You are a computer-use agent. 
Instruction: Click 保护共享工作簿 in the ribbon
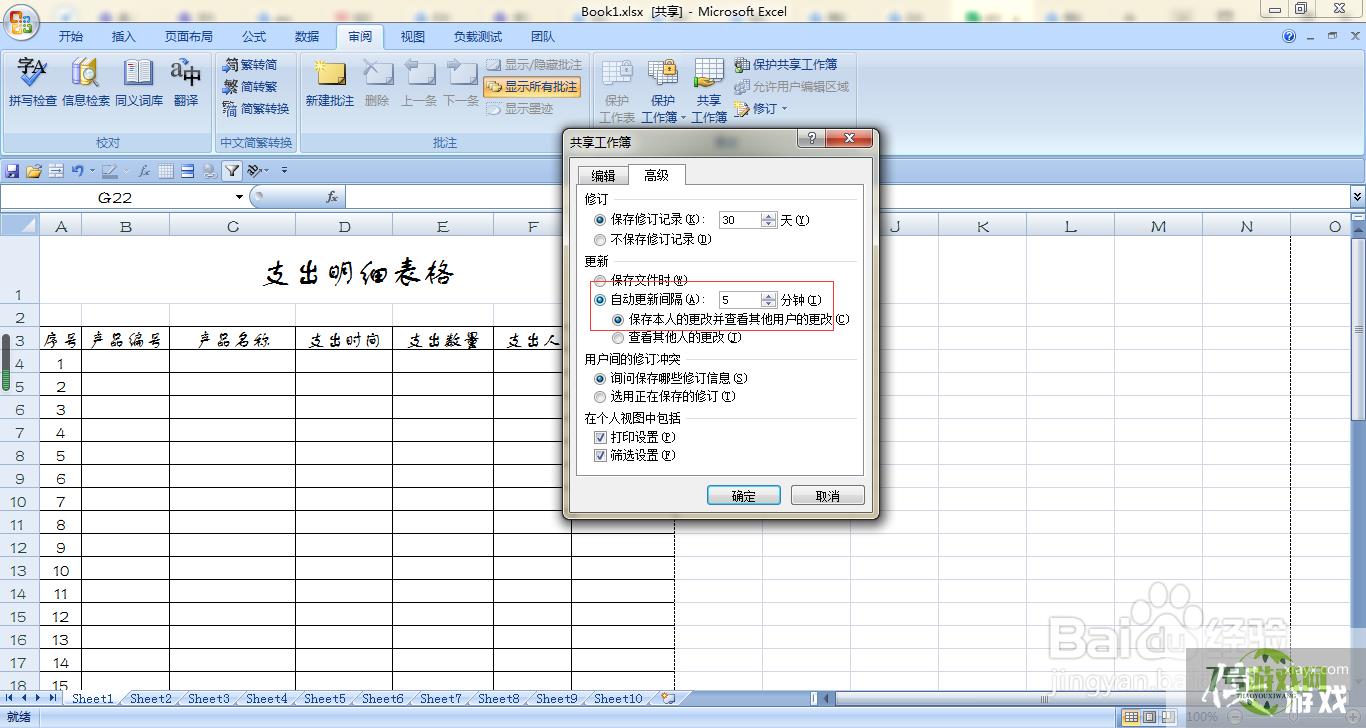[x=786, y=64]
